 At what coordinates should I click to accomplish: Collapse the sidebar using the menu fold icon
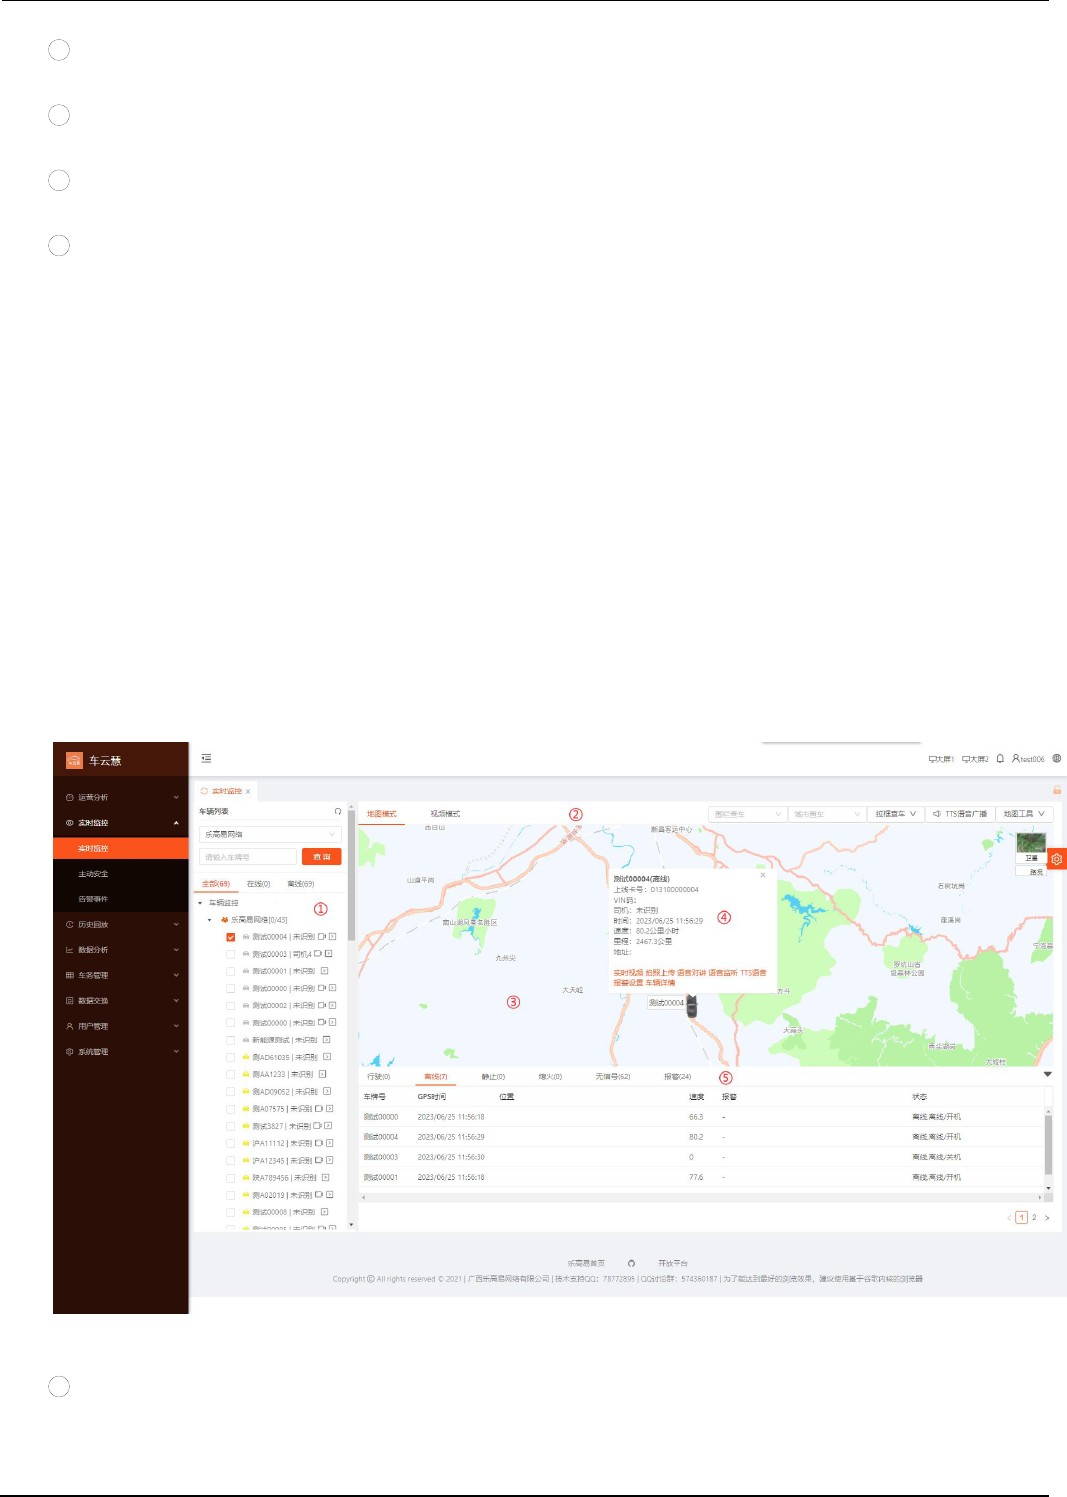(x=206, y=759)
